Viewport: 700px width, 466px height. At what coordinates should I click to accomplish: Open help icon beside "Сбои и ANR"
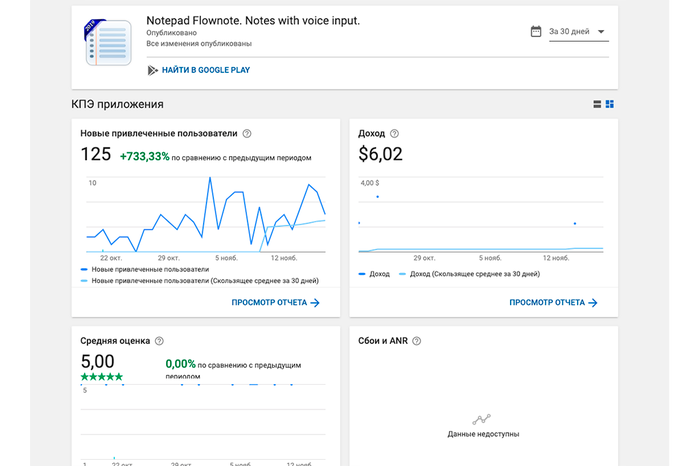point(416,341)
